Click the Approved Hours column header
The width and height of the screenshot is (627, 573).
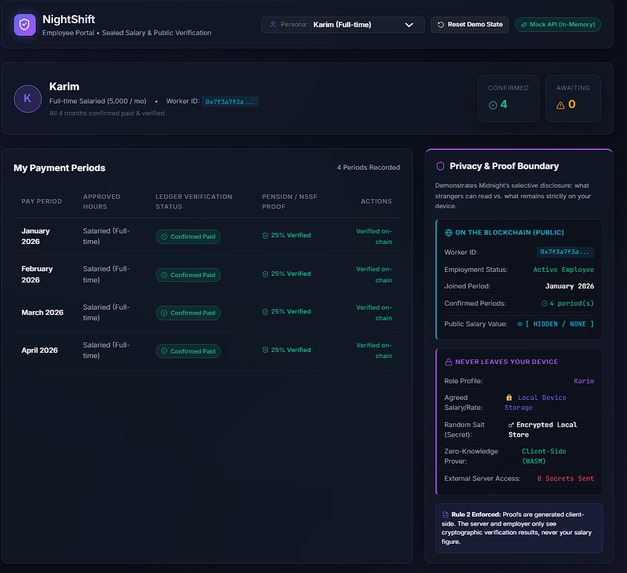(102, 202)
